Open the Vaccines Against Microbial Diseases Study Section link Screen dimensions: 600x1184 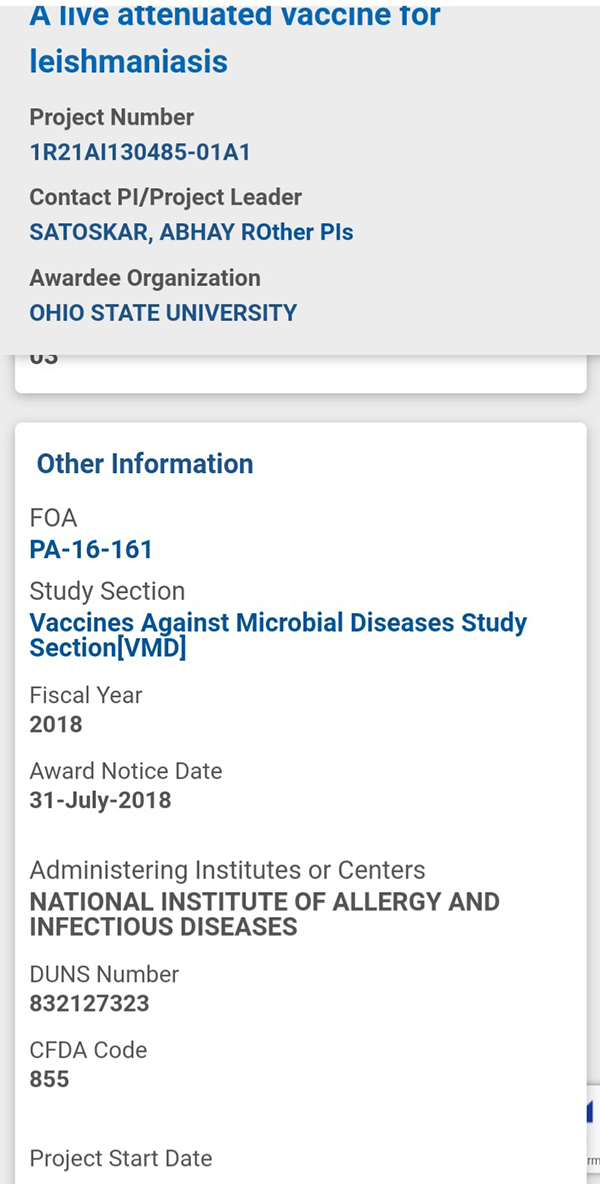(x=278, y=635)
